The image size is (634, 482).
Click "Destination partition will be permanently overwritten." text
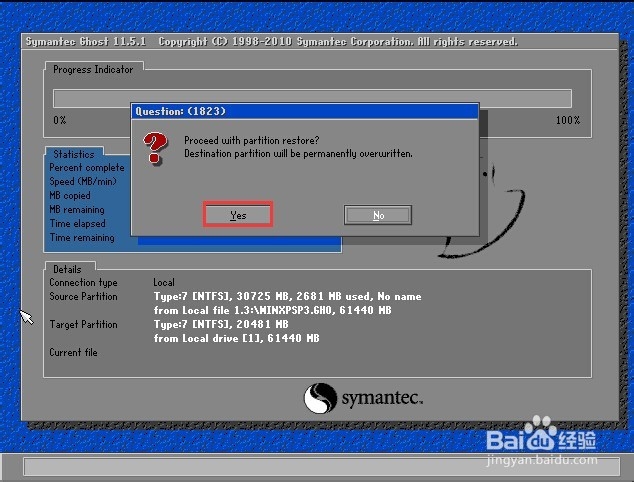tap(298, 154)
